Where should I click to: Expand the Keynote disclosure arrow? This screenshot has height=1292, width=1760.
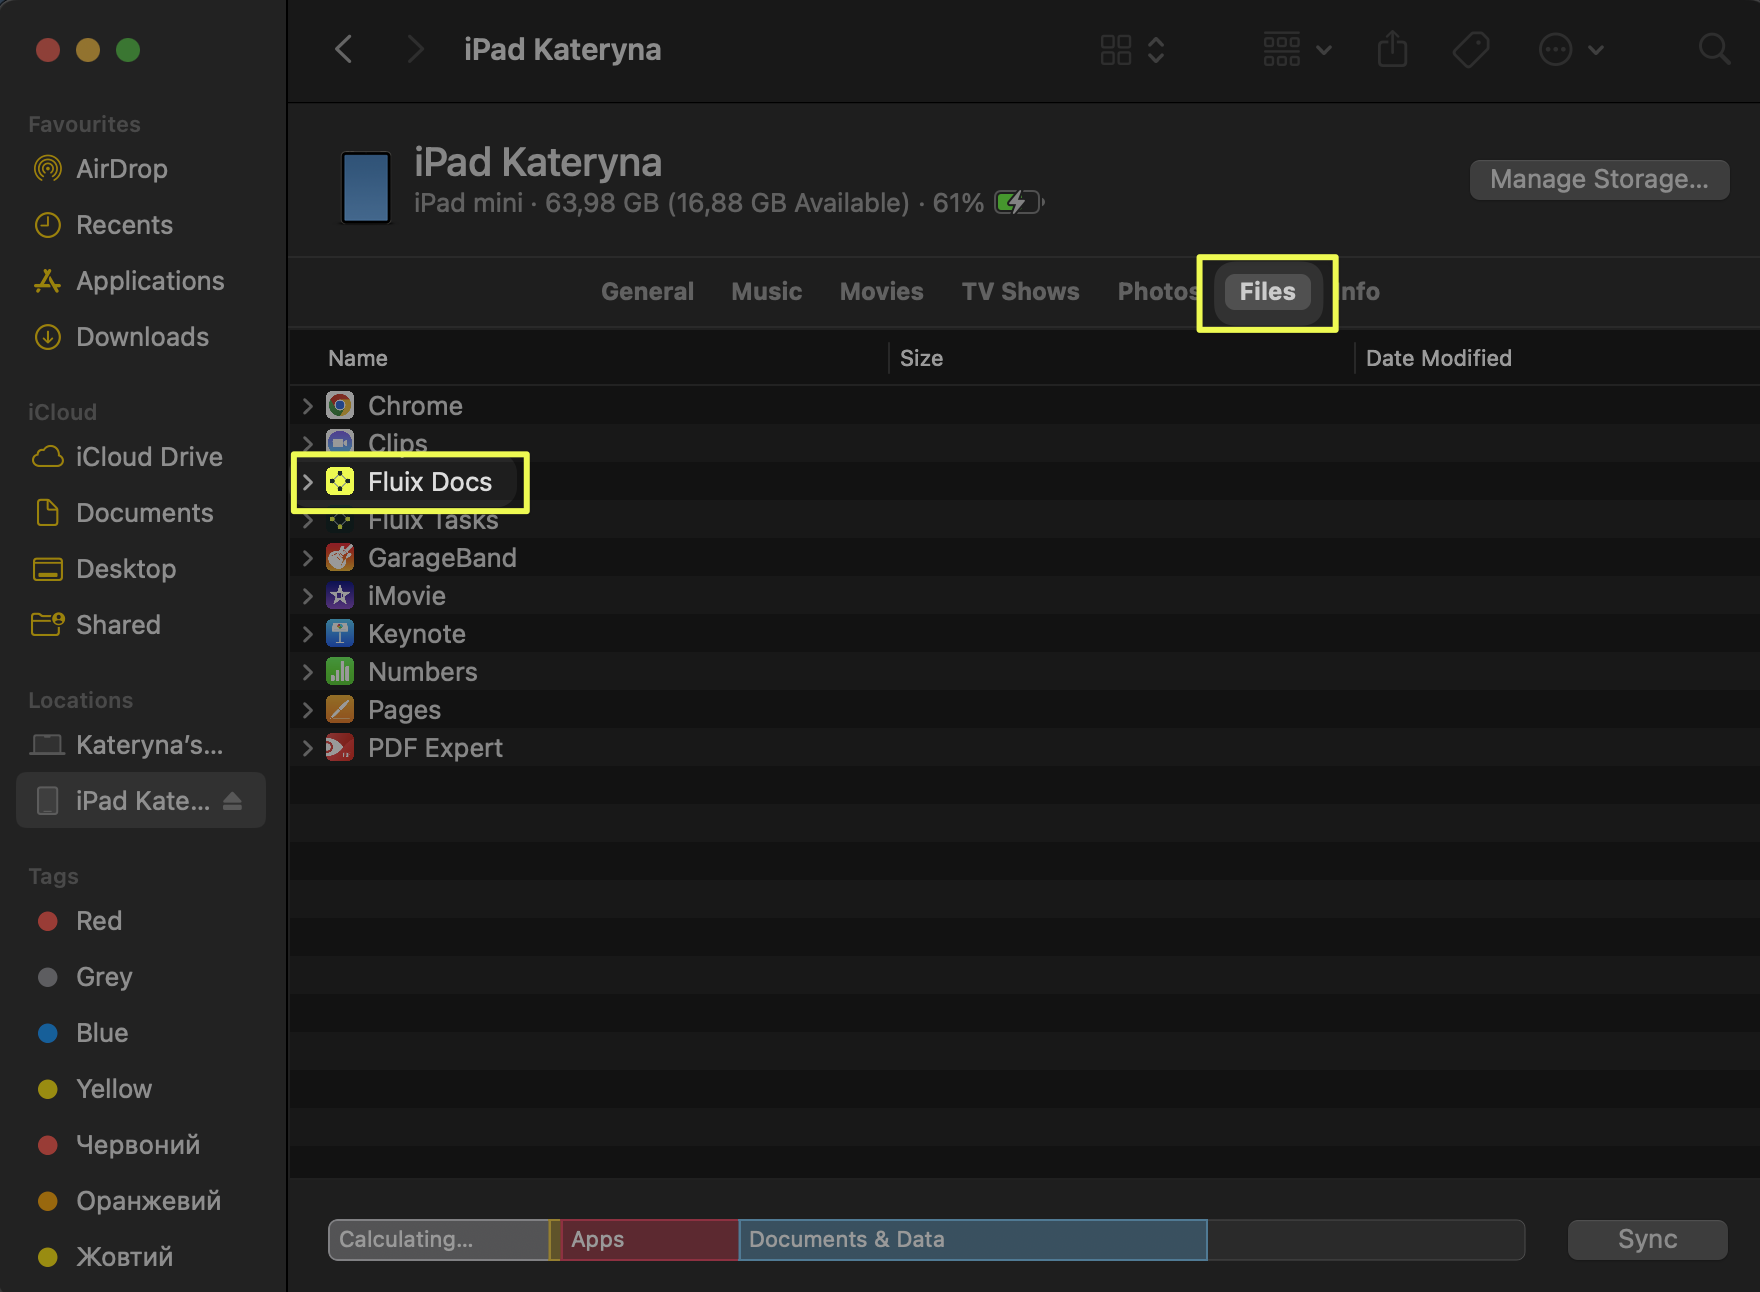(308, 634)
